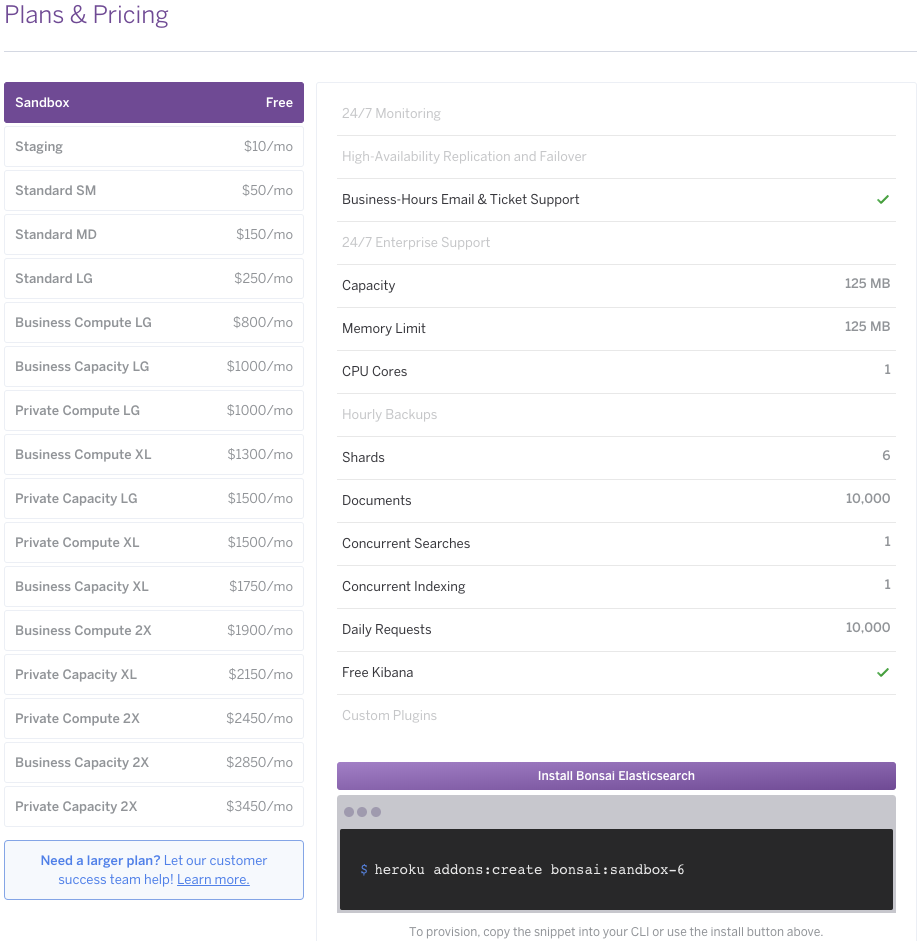Click the Custom Plugins feature row
Viewport: 921px width, 941px height.
[616, 715]
